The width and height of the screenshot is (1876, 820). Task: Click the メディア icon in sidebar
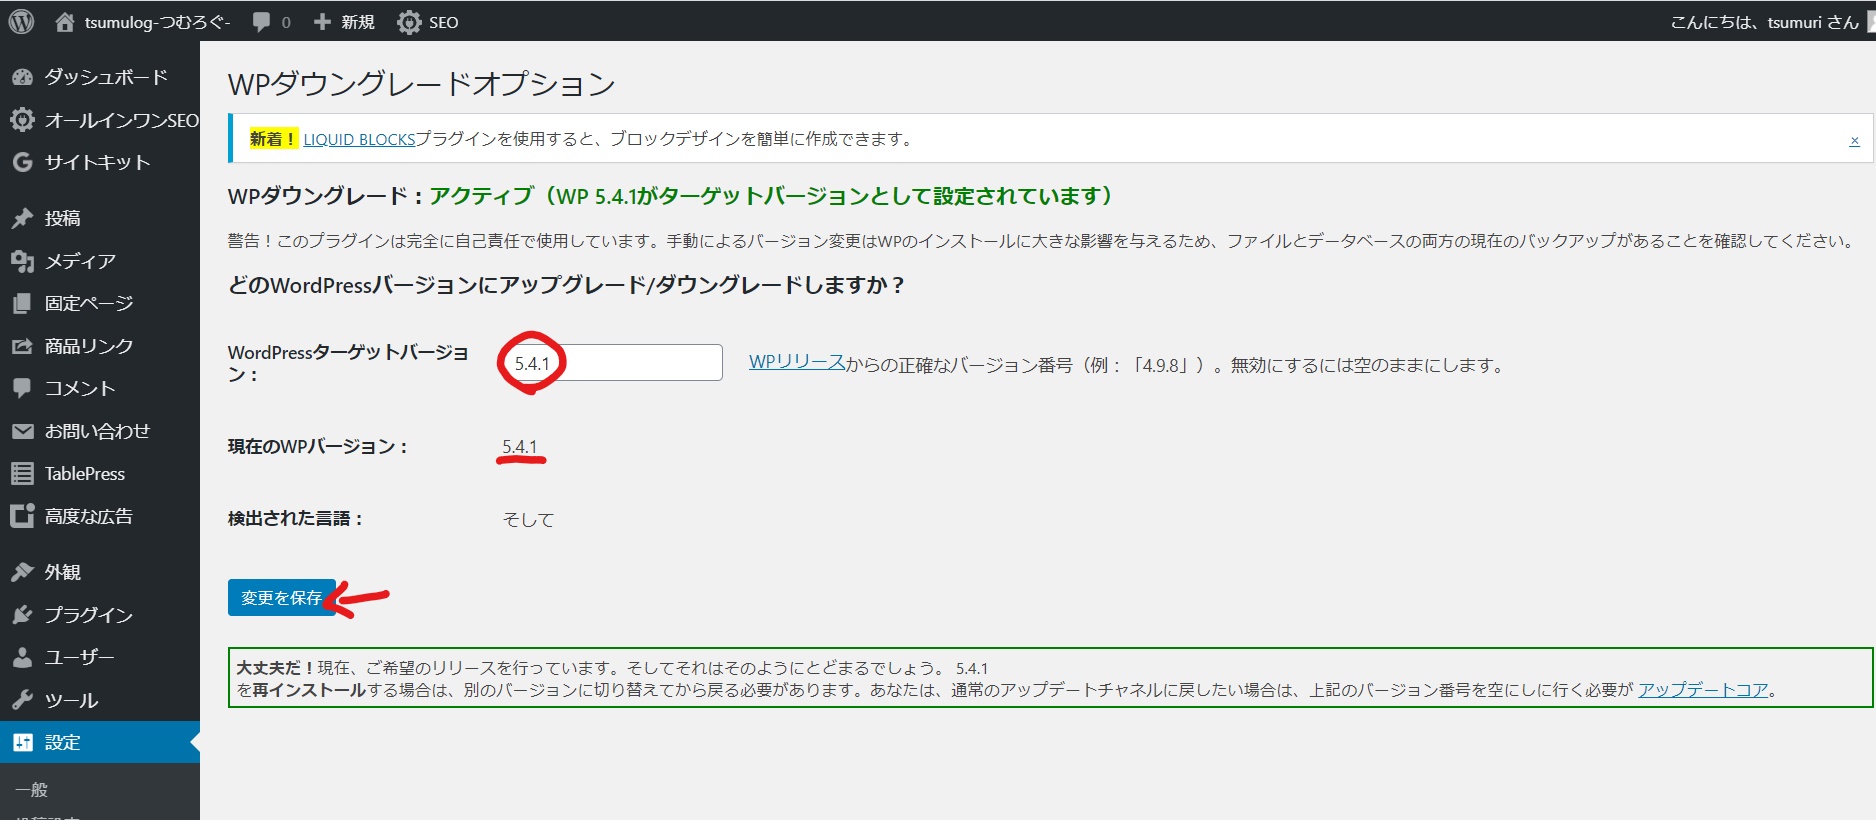point(22,261)
